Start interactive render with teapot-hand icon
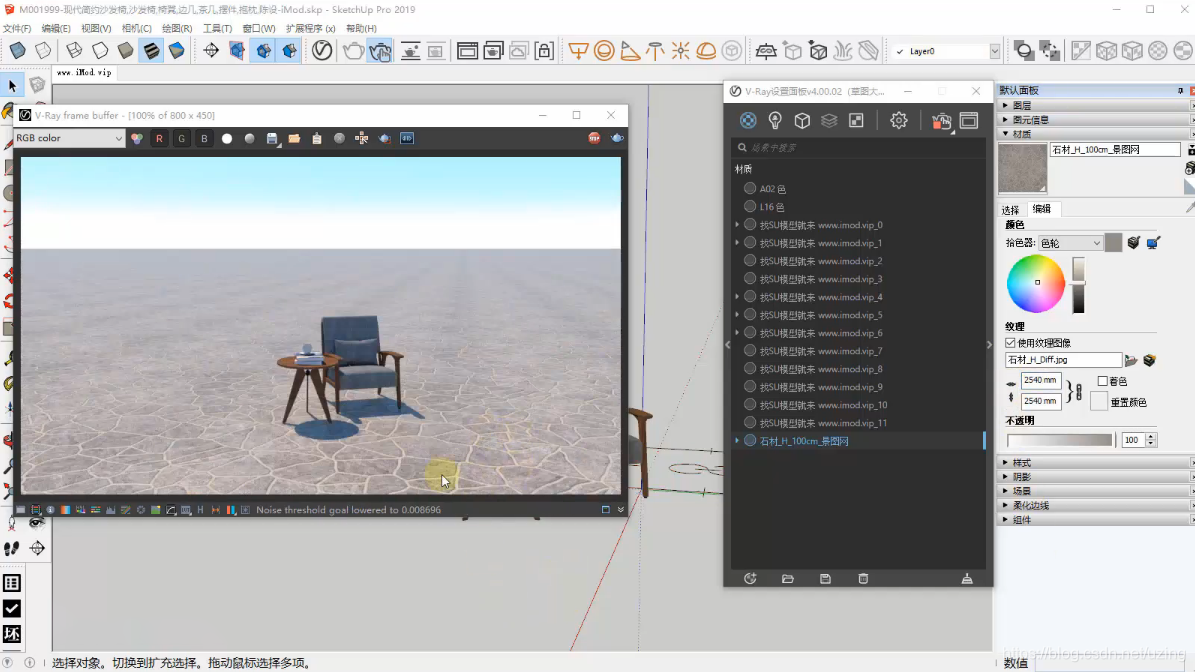This screenshot has width=1195, height=672. point(380,51)
